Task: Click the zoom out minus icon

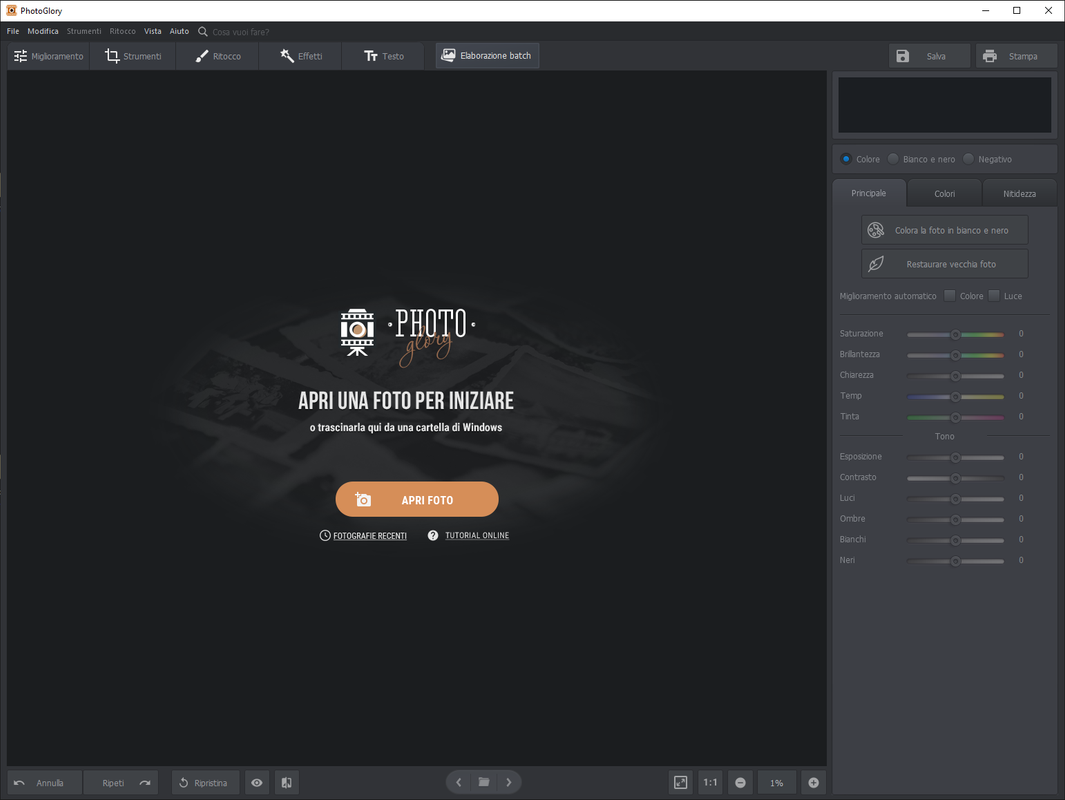Action: point(740,783)
